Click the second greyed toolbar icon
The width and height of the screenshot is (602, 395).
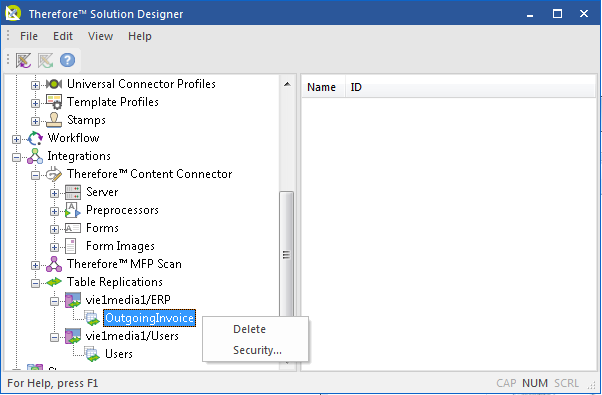tap(45, 61)
